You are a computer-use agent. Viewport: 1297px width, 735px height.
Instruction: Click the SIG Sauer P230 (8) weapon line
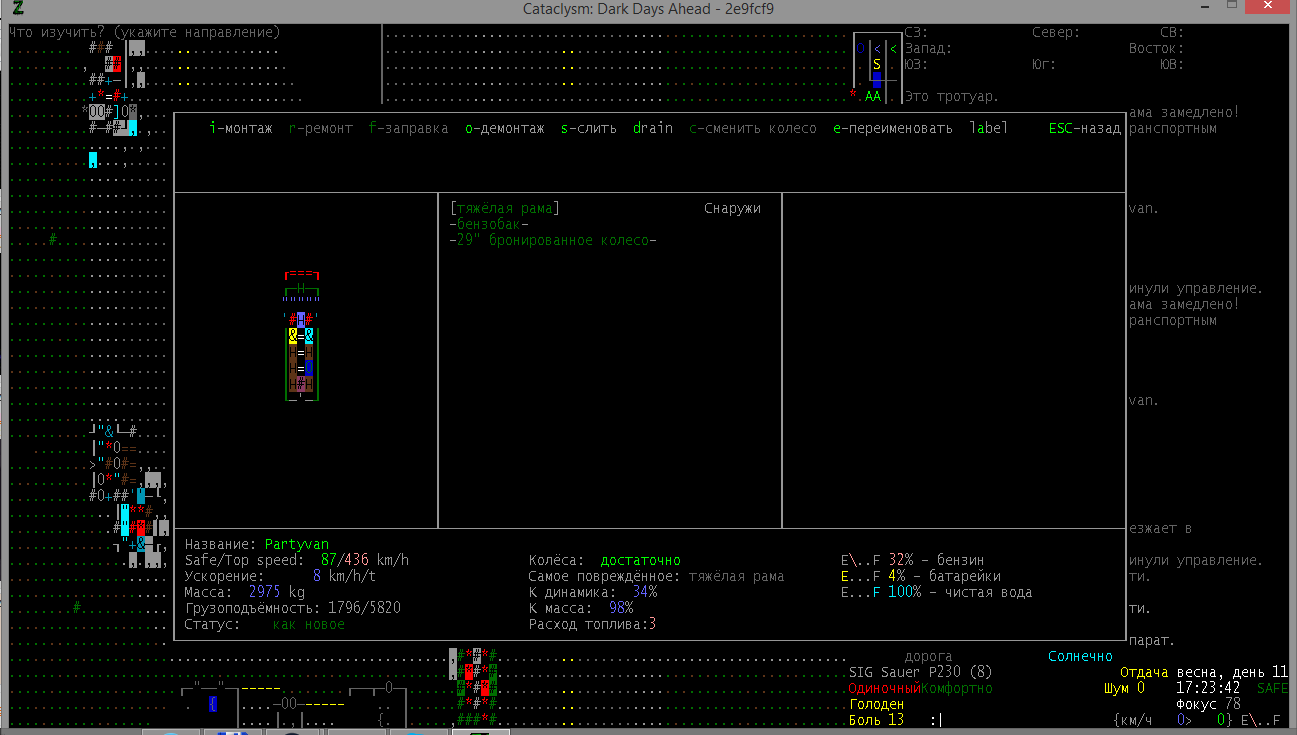pyautogui.click(x=921, y=672)
